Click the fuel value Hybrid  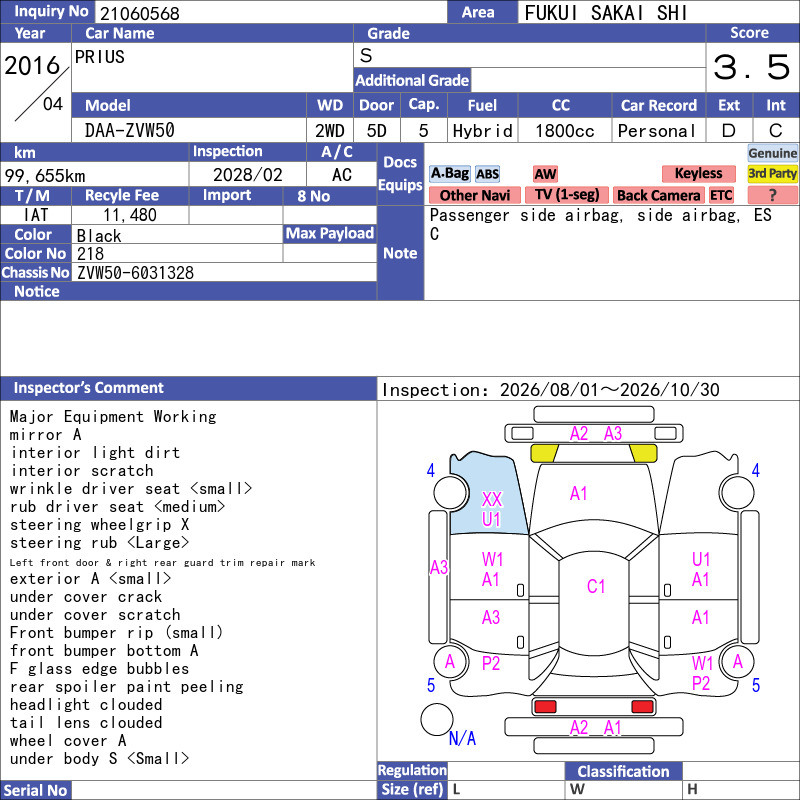coord(482,131)
